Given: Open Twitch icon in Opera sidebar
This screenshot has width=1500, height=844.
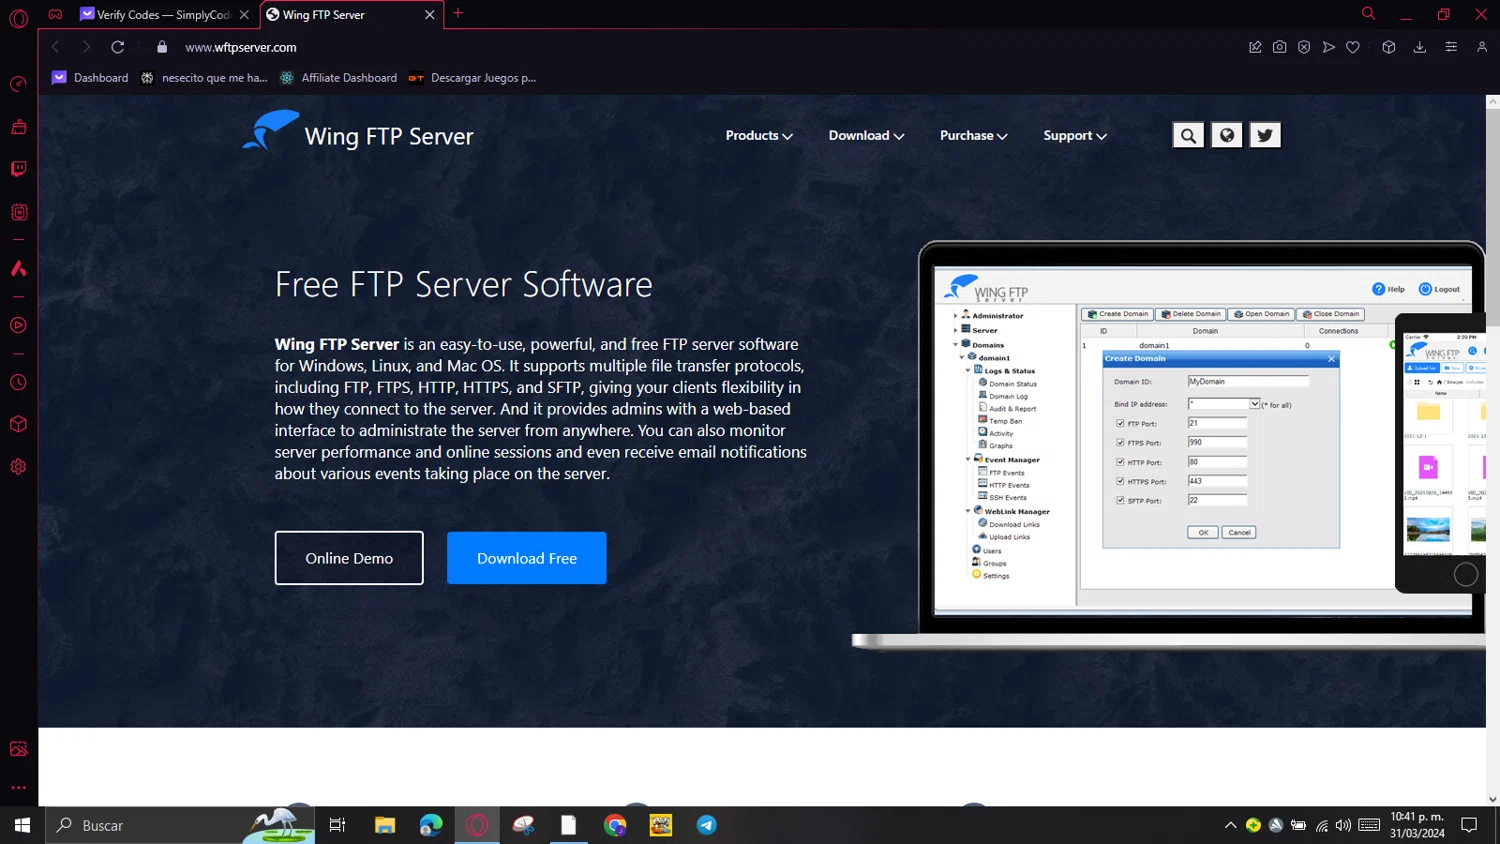Looking at the screenshot, I should [18, 169].
